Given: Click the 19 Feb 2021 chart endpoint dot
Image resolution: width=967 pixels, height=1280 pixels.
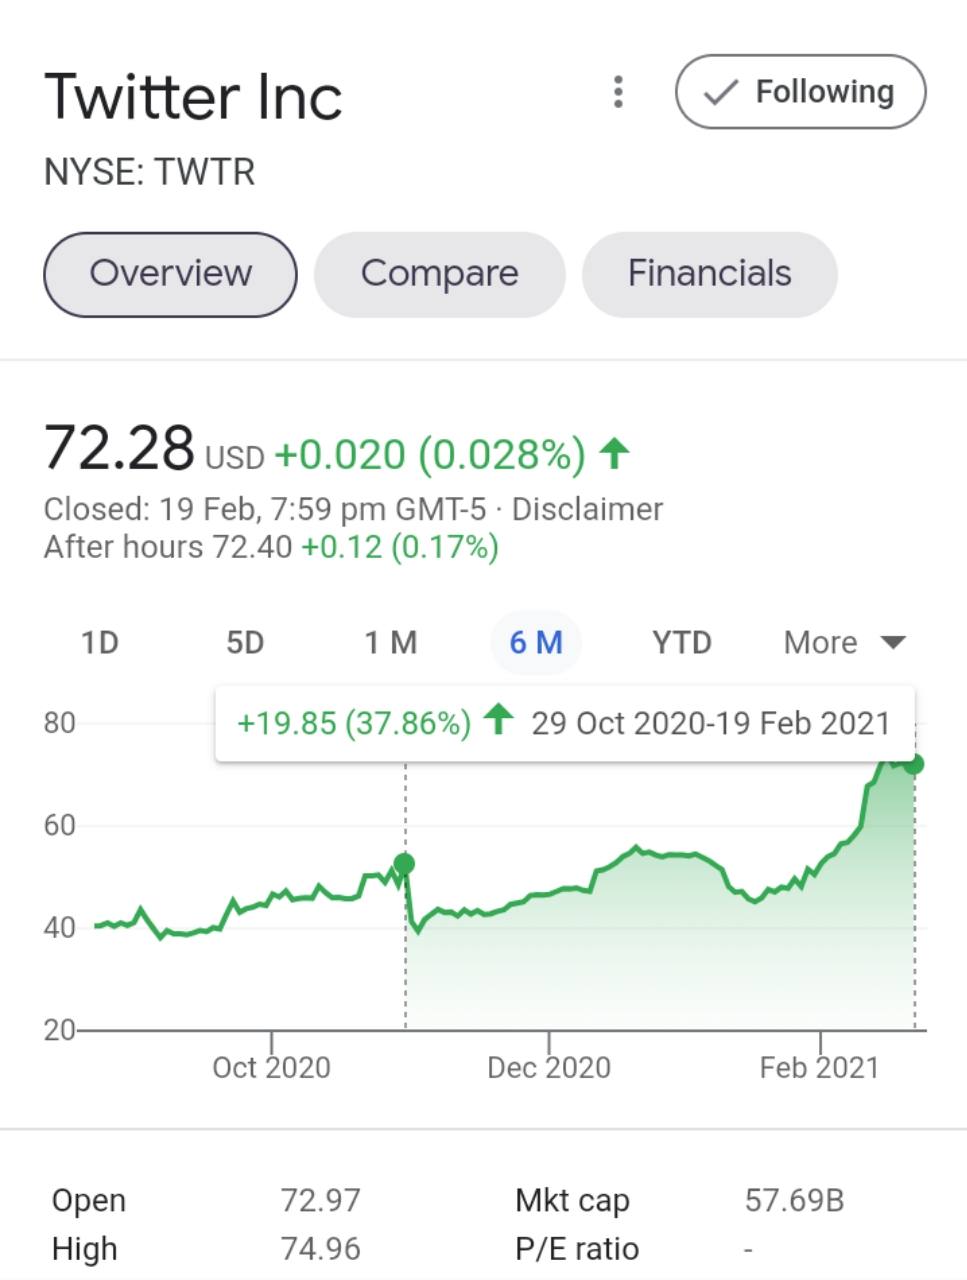Looking at the screenshot, I should (913, 764).
